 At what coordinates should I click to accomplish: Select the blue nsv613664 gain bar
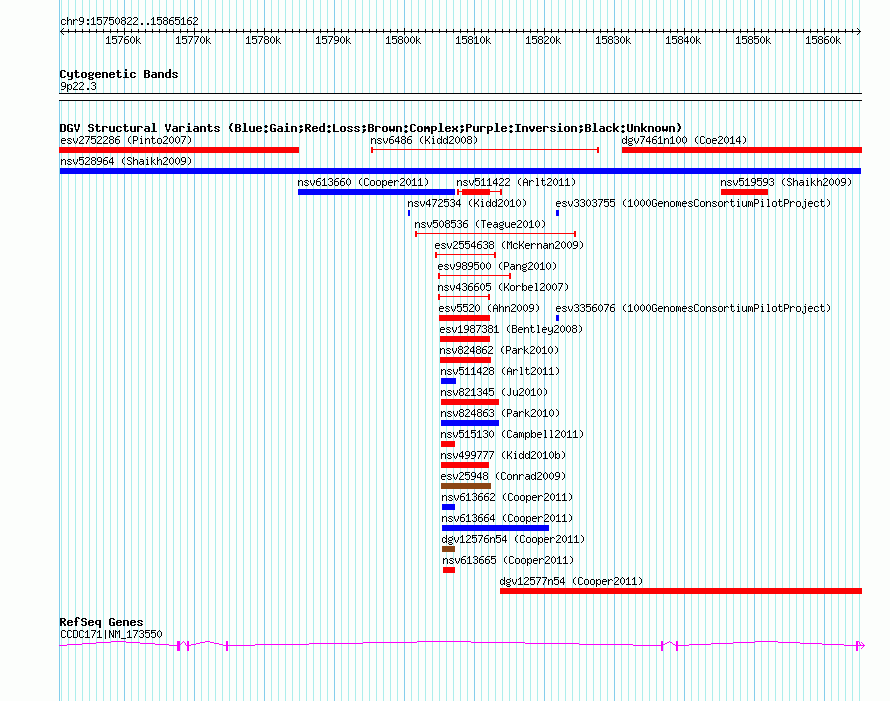[x=496, y=528]
